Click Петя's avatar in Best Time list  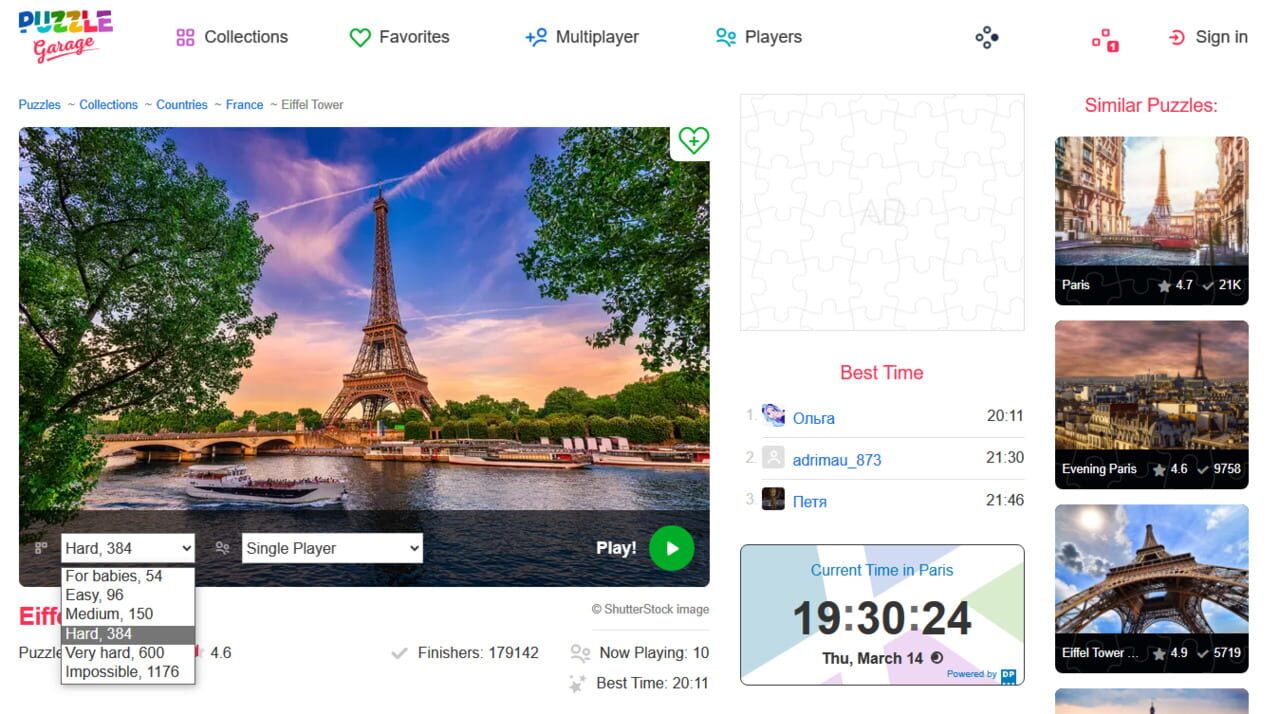pos(773,499)
